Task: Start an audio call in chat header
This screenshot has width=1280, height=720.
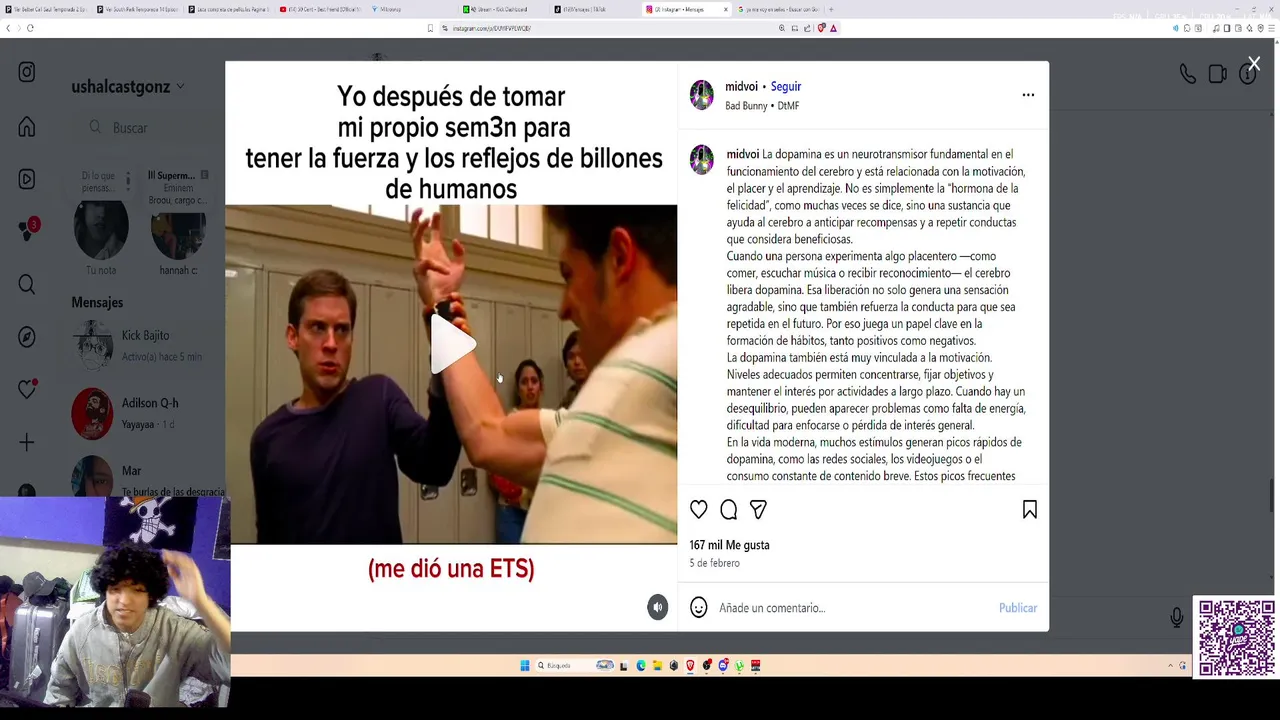Action: click(1187, 74)
